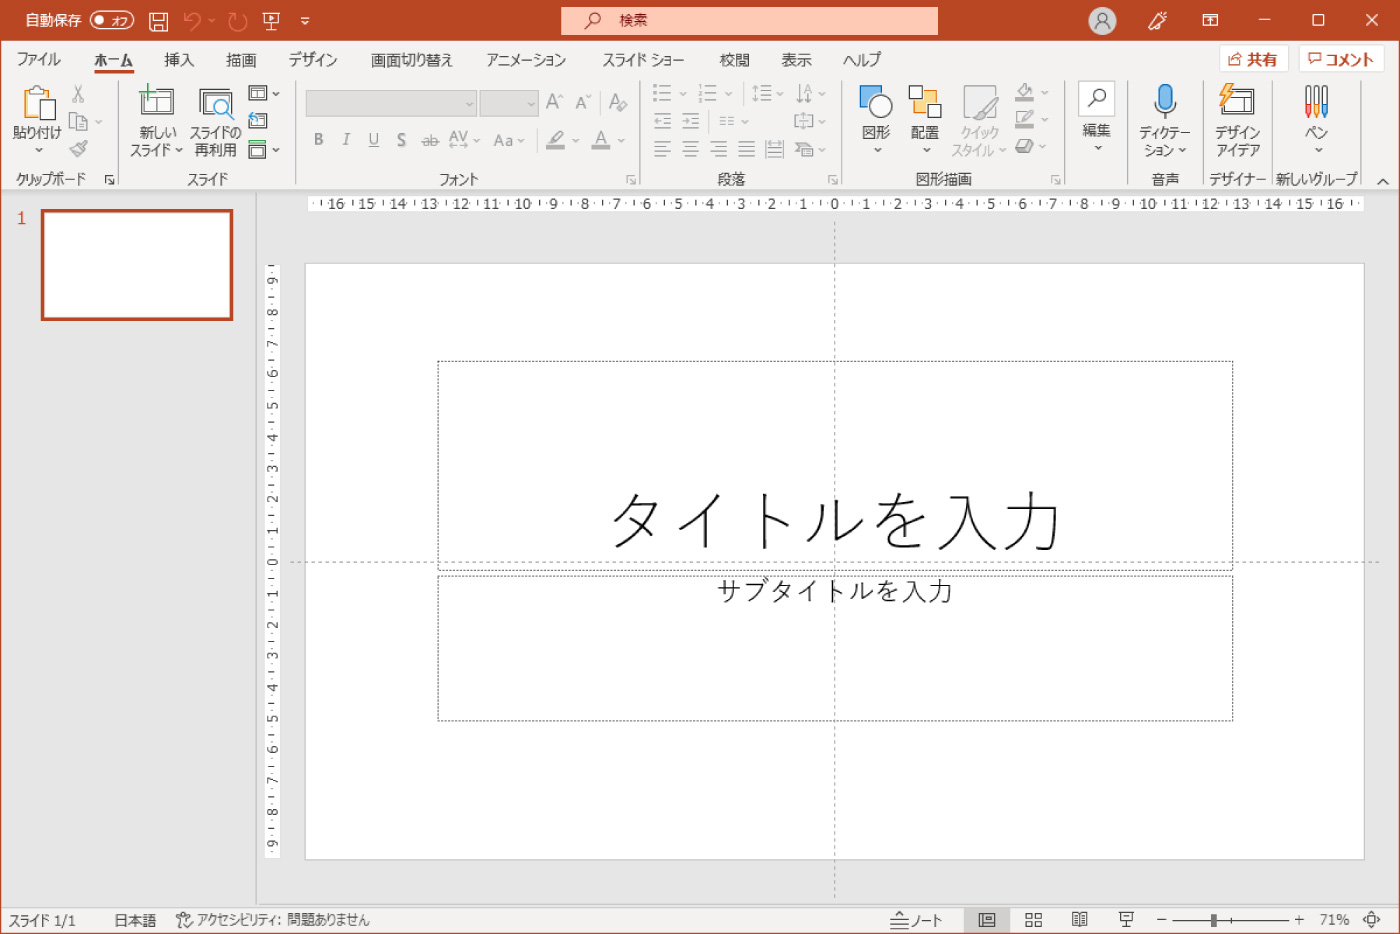
Task: Toggle text Shadow (S) formatting
Action: point(401,140)
